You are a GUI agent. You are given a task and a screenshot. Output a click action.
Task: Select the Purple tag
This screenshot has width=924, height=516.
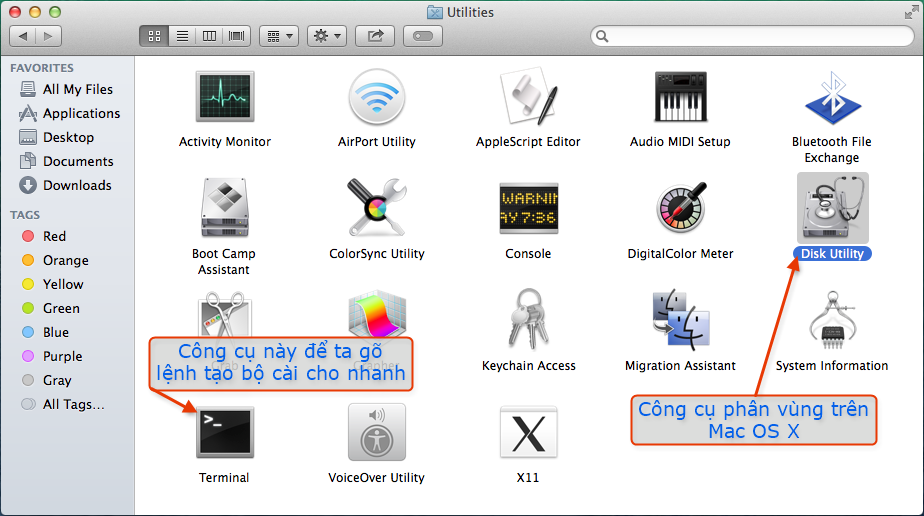pyautogui.click(x=52, y=356)
